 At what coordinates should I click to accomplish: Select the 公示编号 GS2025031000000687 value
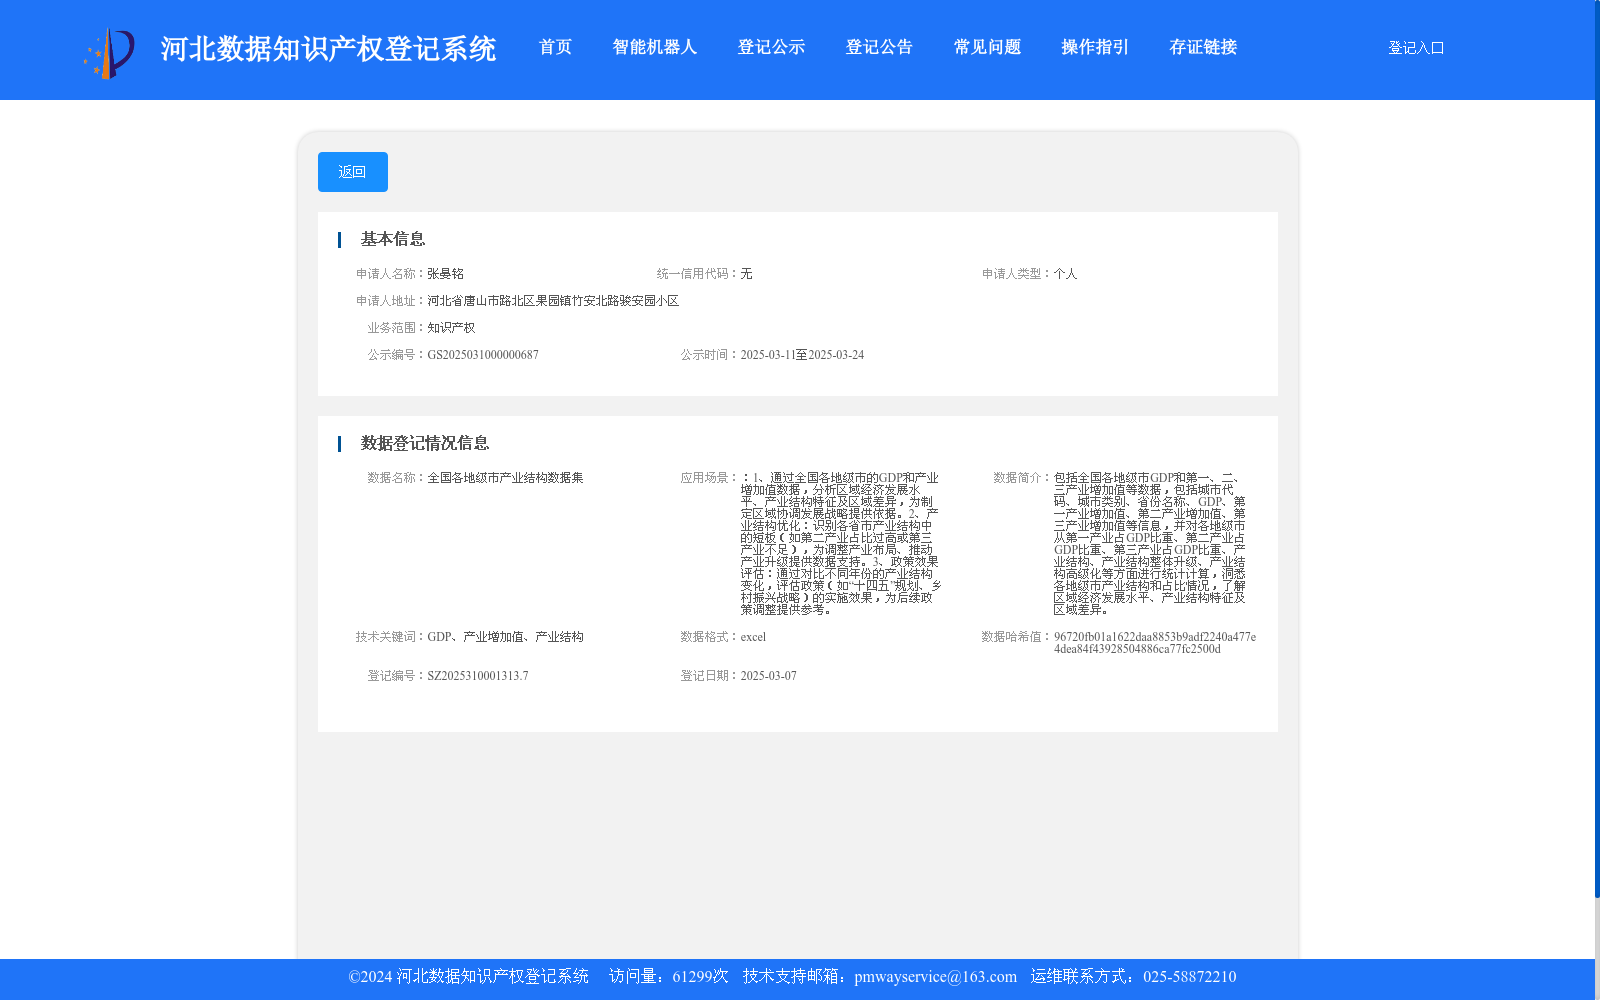(484, 354)
